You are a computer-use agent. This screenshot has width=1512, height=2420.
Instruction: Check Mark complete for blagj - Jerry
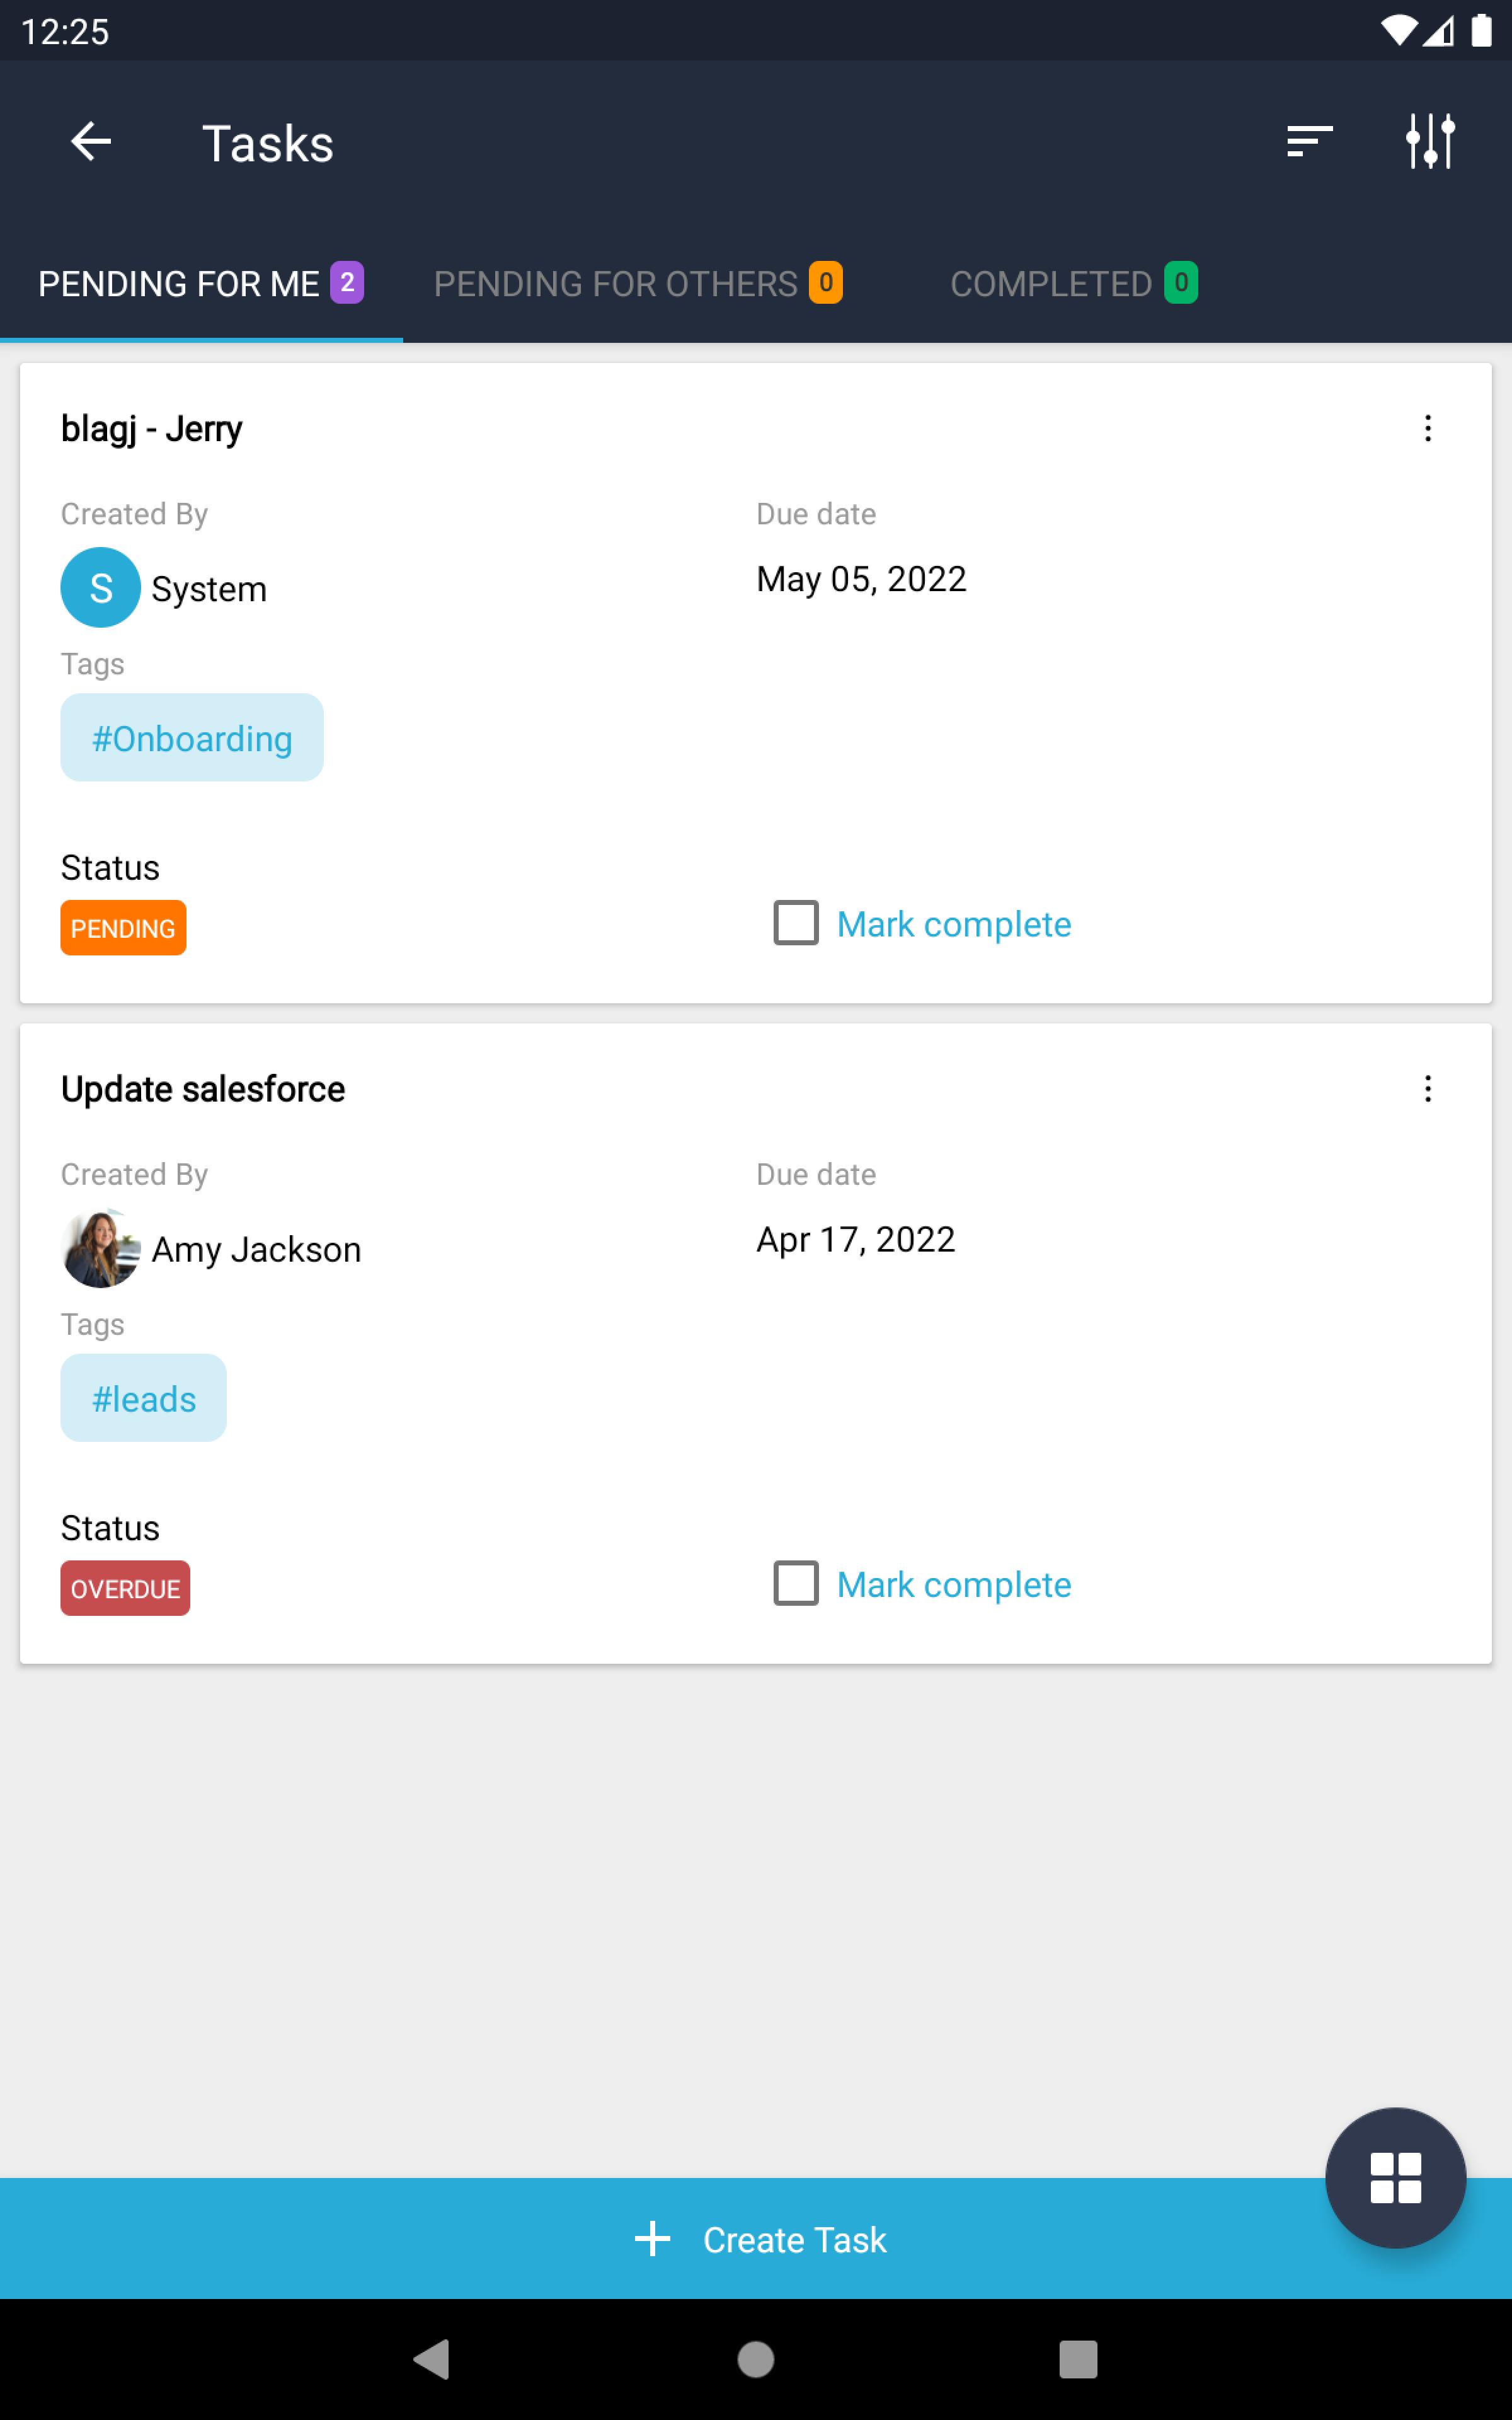796,923
